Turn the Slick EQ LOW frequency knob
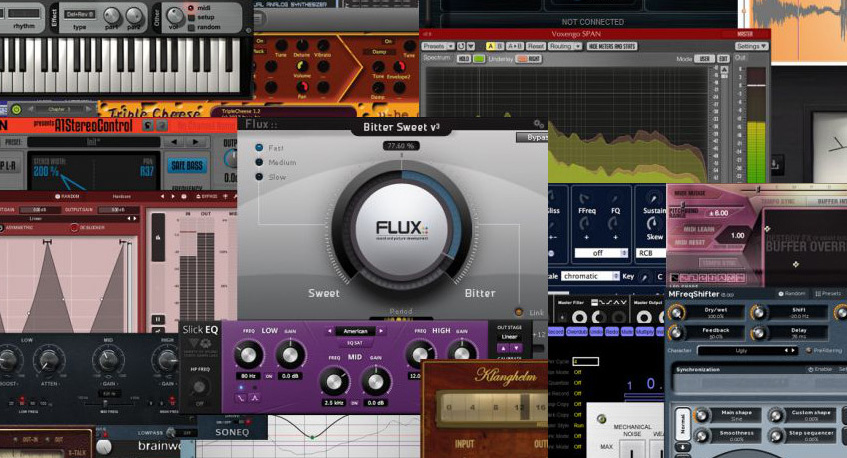Screen dimensions: 847x458 (x=247, y=354)
